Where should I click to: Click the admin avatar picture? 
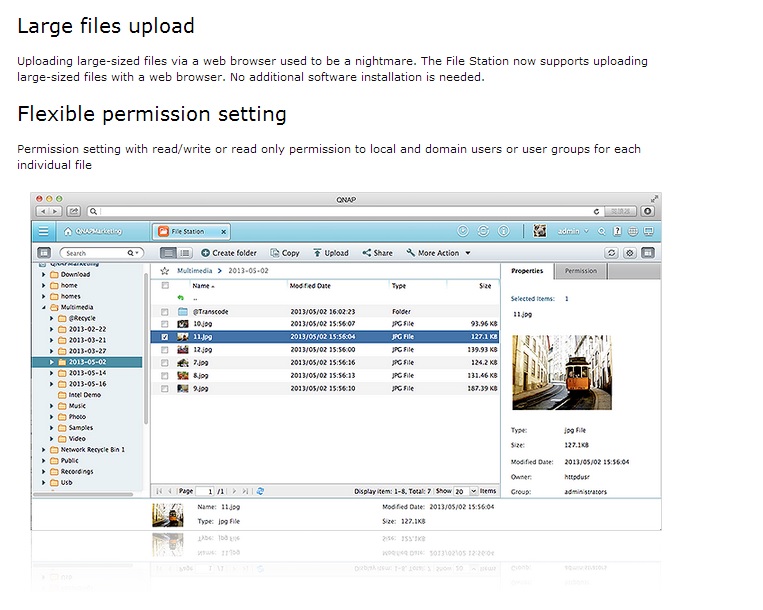click(540, 231)
